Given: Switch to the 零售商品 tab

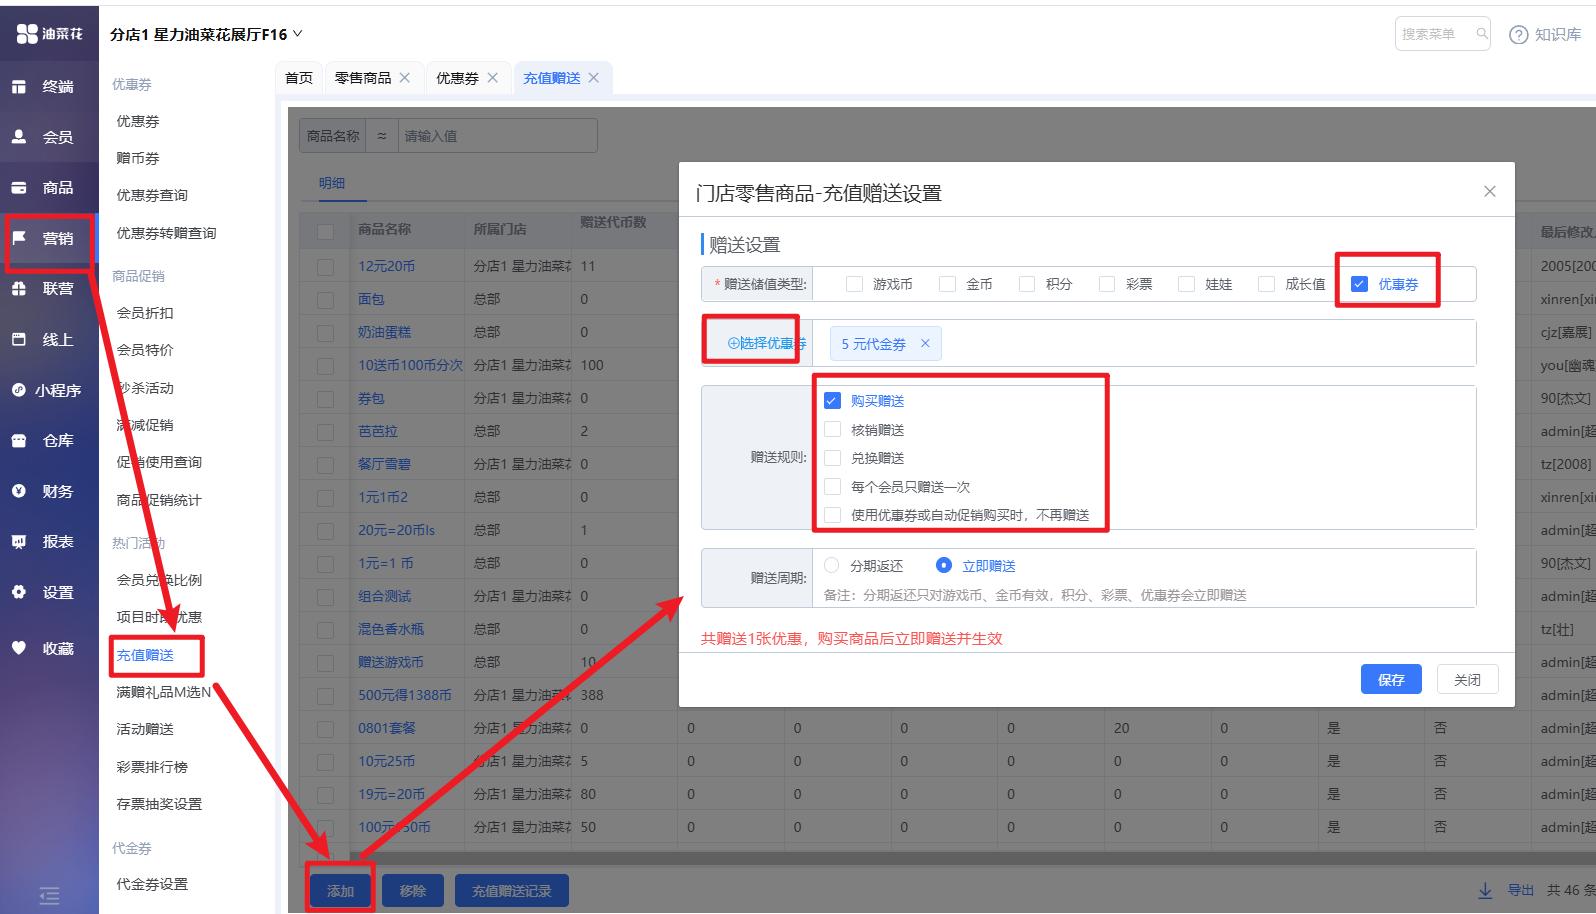Looking at the screenshot, I should pyautogui.click(x=363, y=78).
